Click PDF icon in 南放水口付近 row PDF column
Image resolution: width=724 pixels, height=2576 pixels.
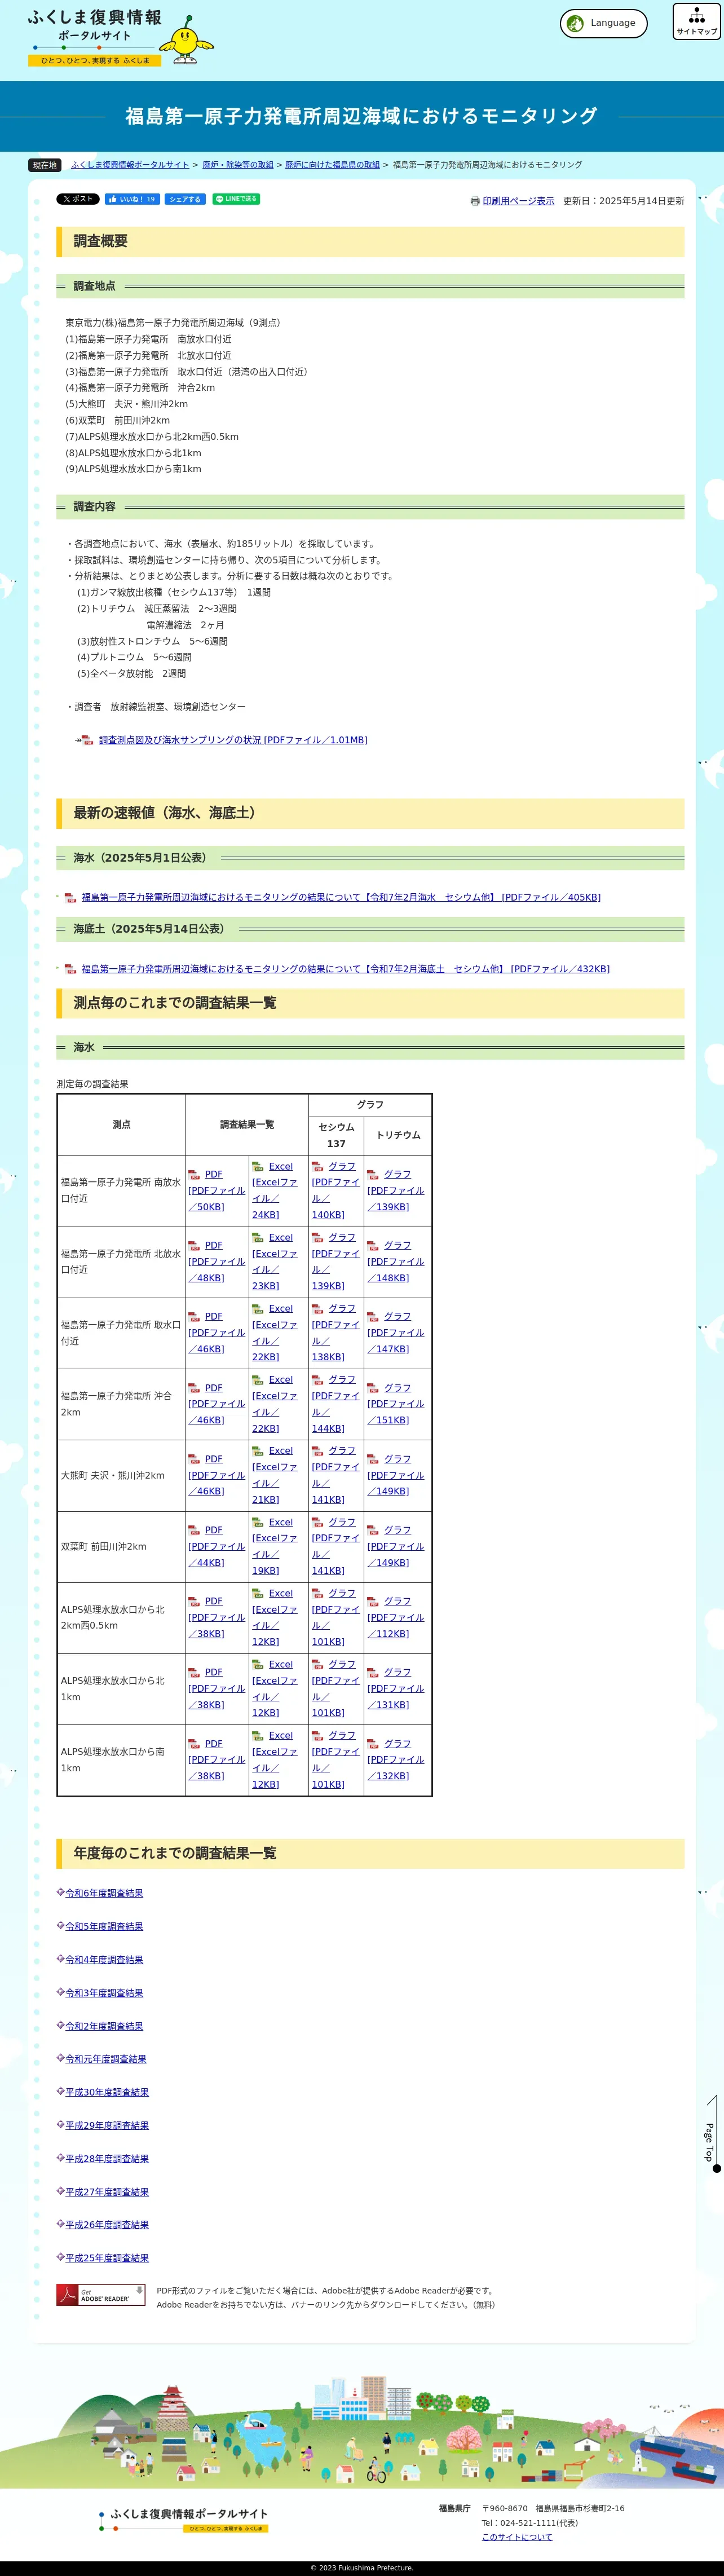click(x=194, y=1174)
